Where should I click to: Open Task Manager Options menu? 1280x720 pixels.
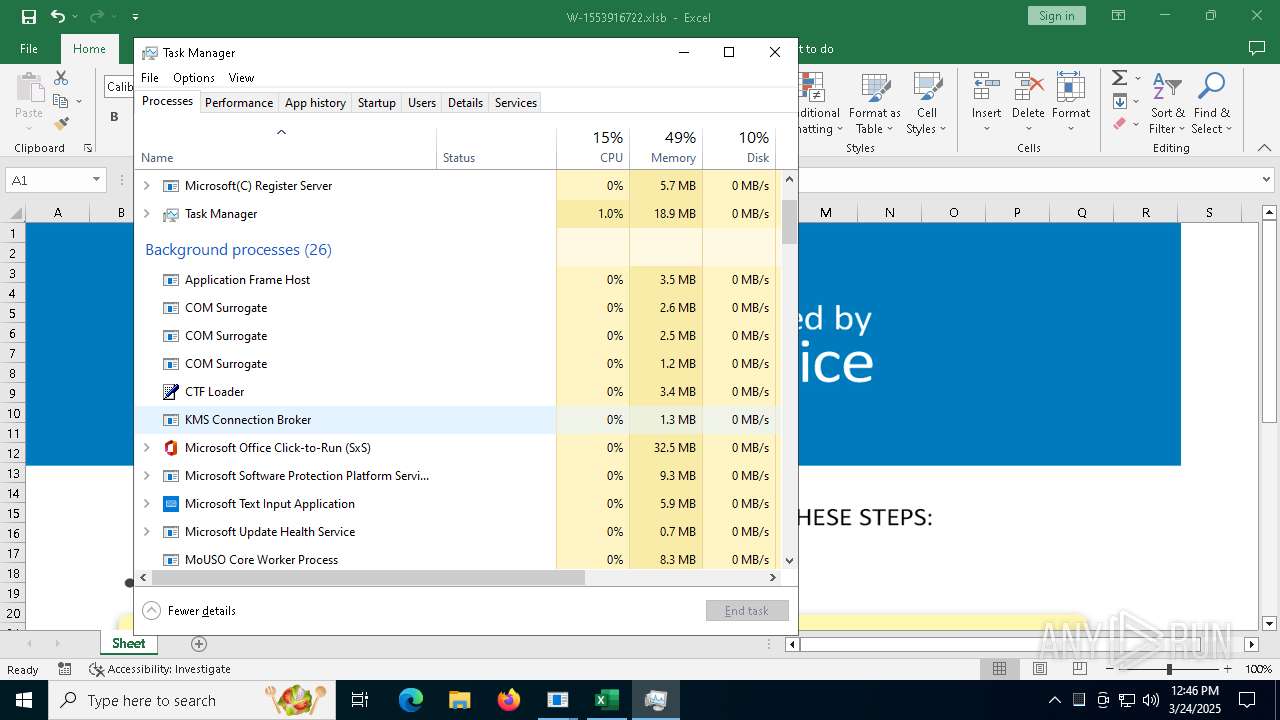click(194, 78)
